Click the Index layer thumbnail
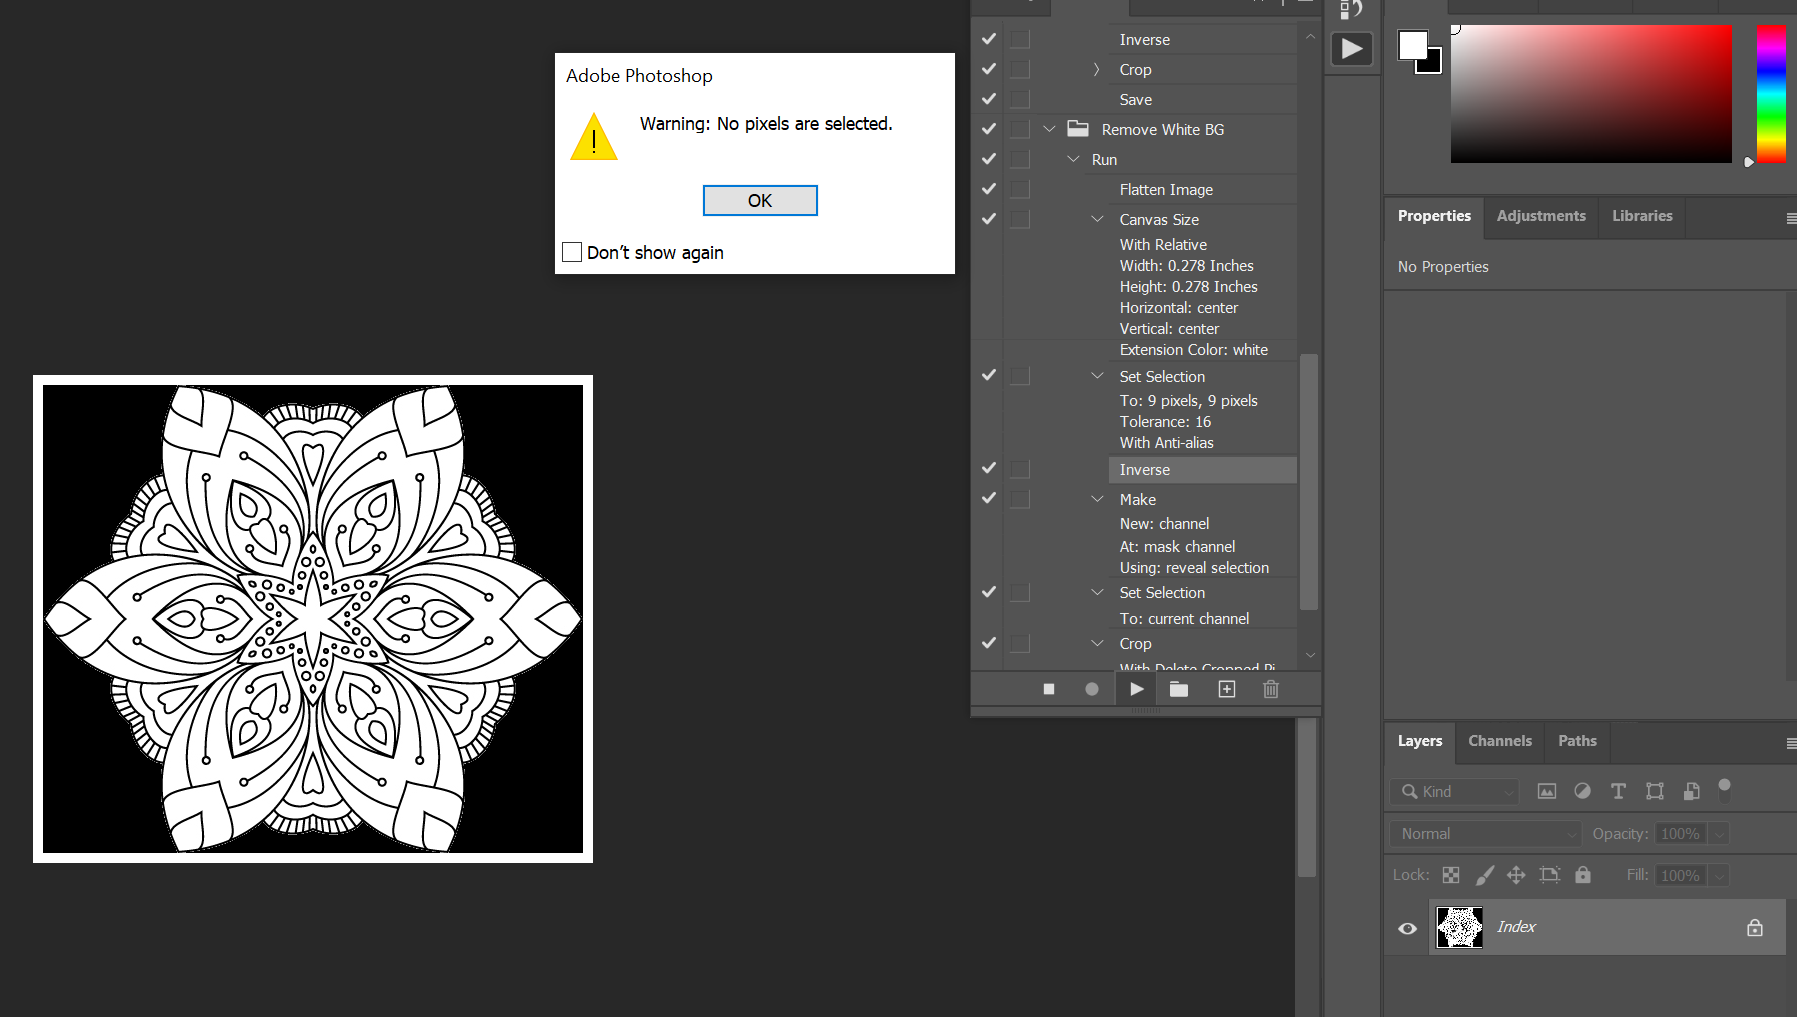Image resolution: width=1797 pixels, height=1017 pixels. tap(1459, 927)
